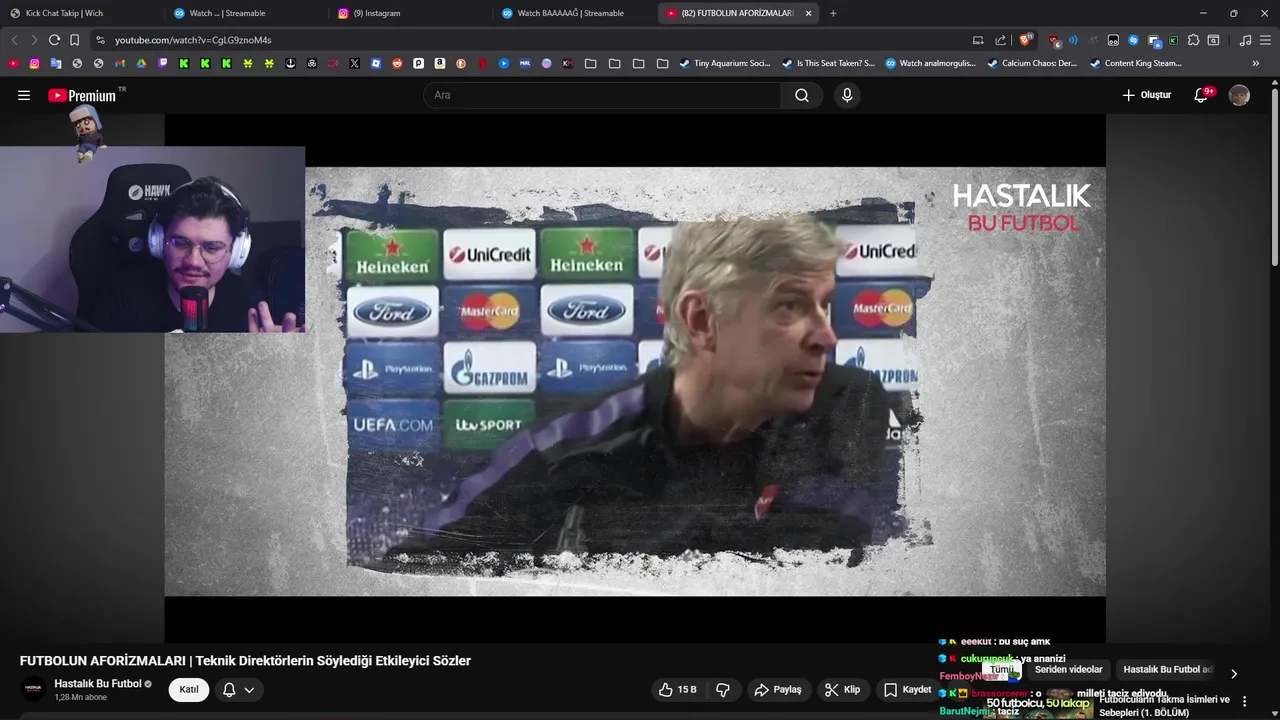Reload the page with the refresh icon
The height and width of the screenshot is (720, 1280).
(54, 40)
